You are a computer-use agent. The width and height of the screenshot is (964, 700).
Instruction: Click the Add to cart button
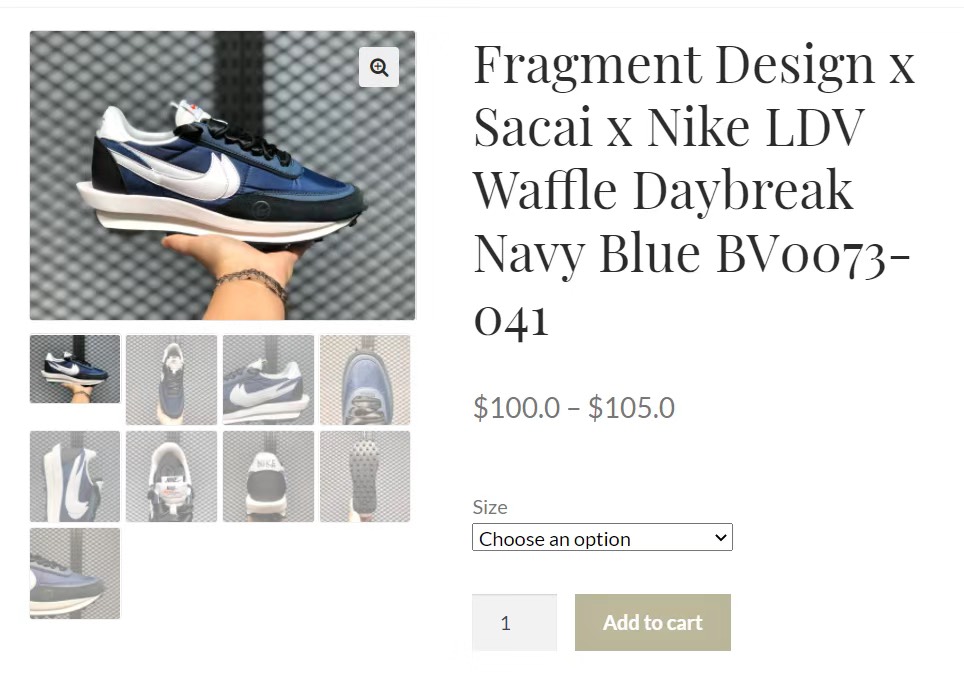(652, 621)
